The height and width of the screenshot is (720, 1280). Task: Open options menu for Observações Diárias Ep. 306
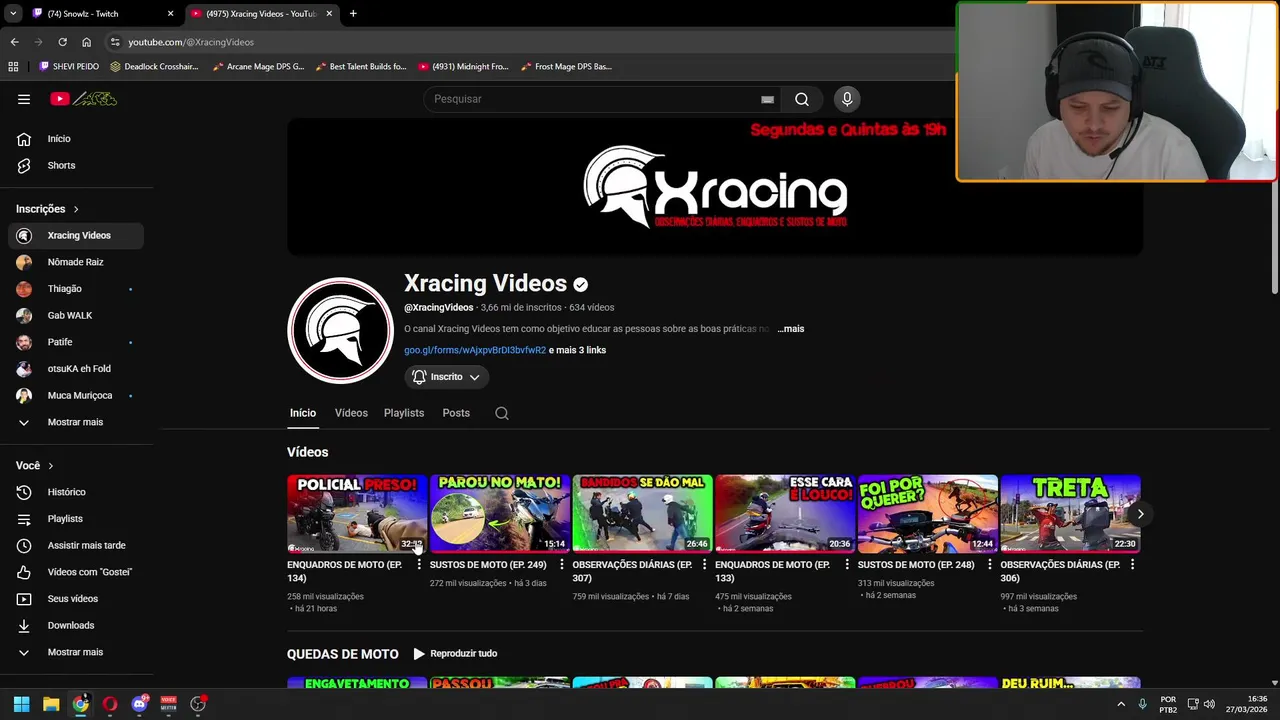[1132, 565]
